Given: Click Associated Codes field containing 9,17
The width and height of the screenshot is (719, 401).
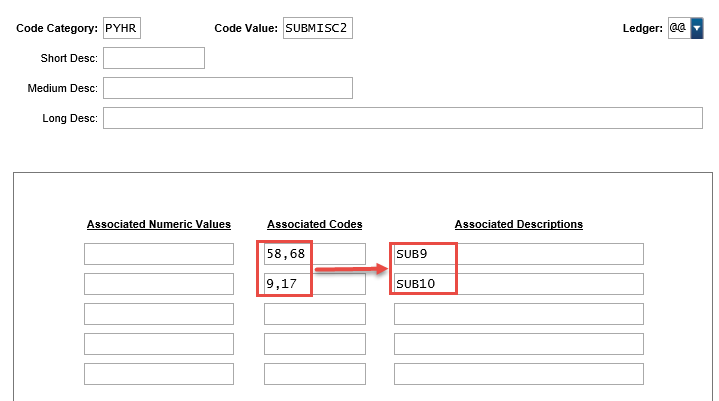Looking at the screenshot, I should tap(314, 284).
